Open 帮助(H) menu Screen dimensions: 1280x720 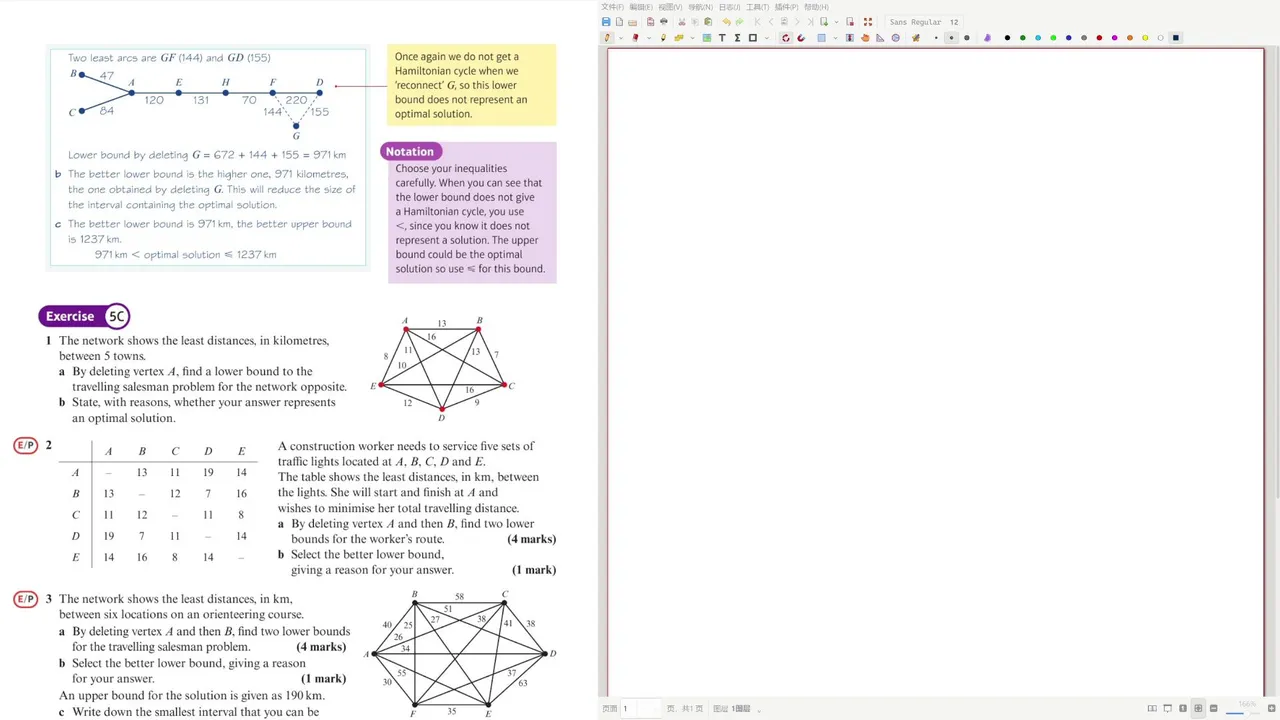816,7
